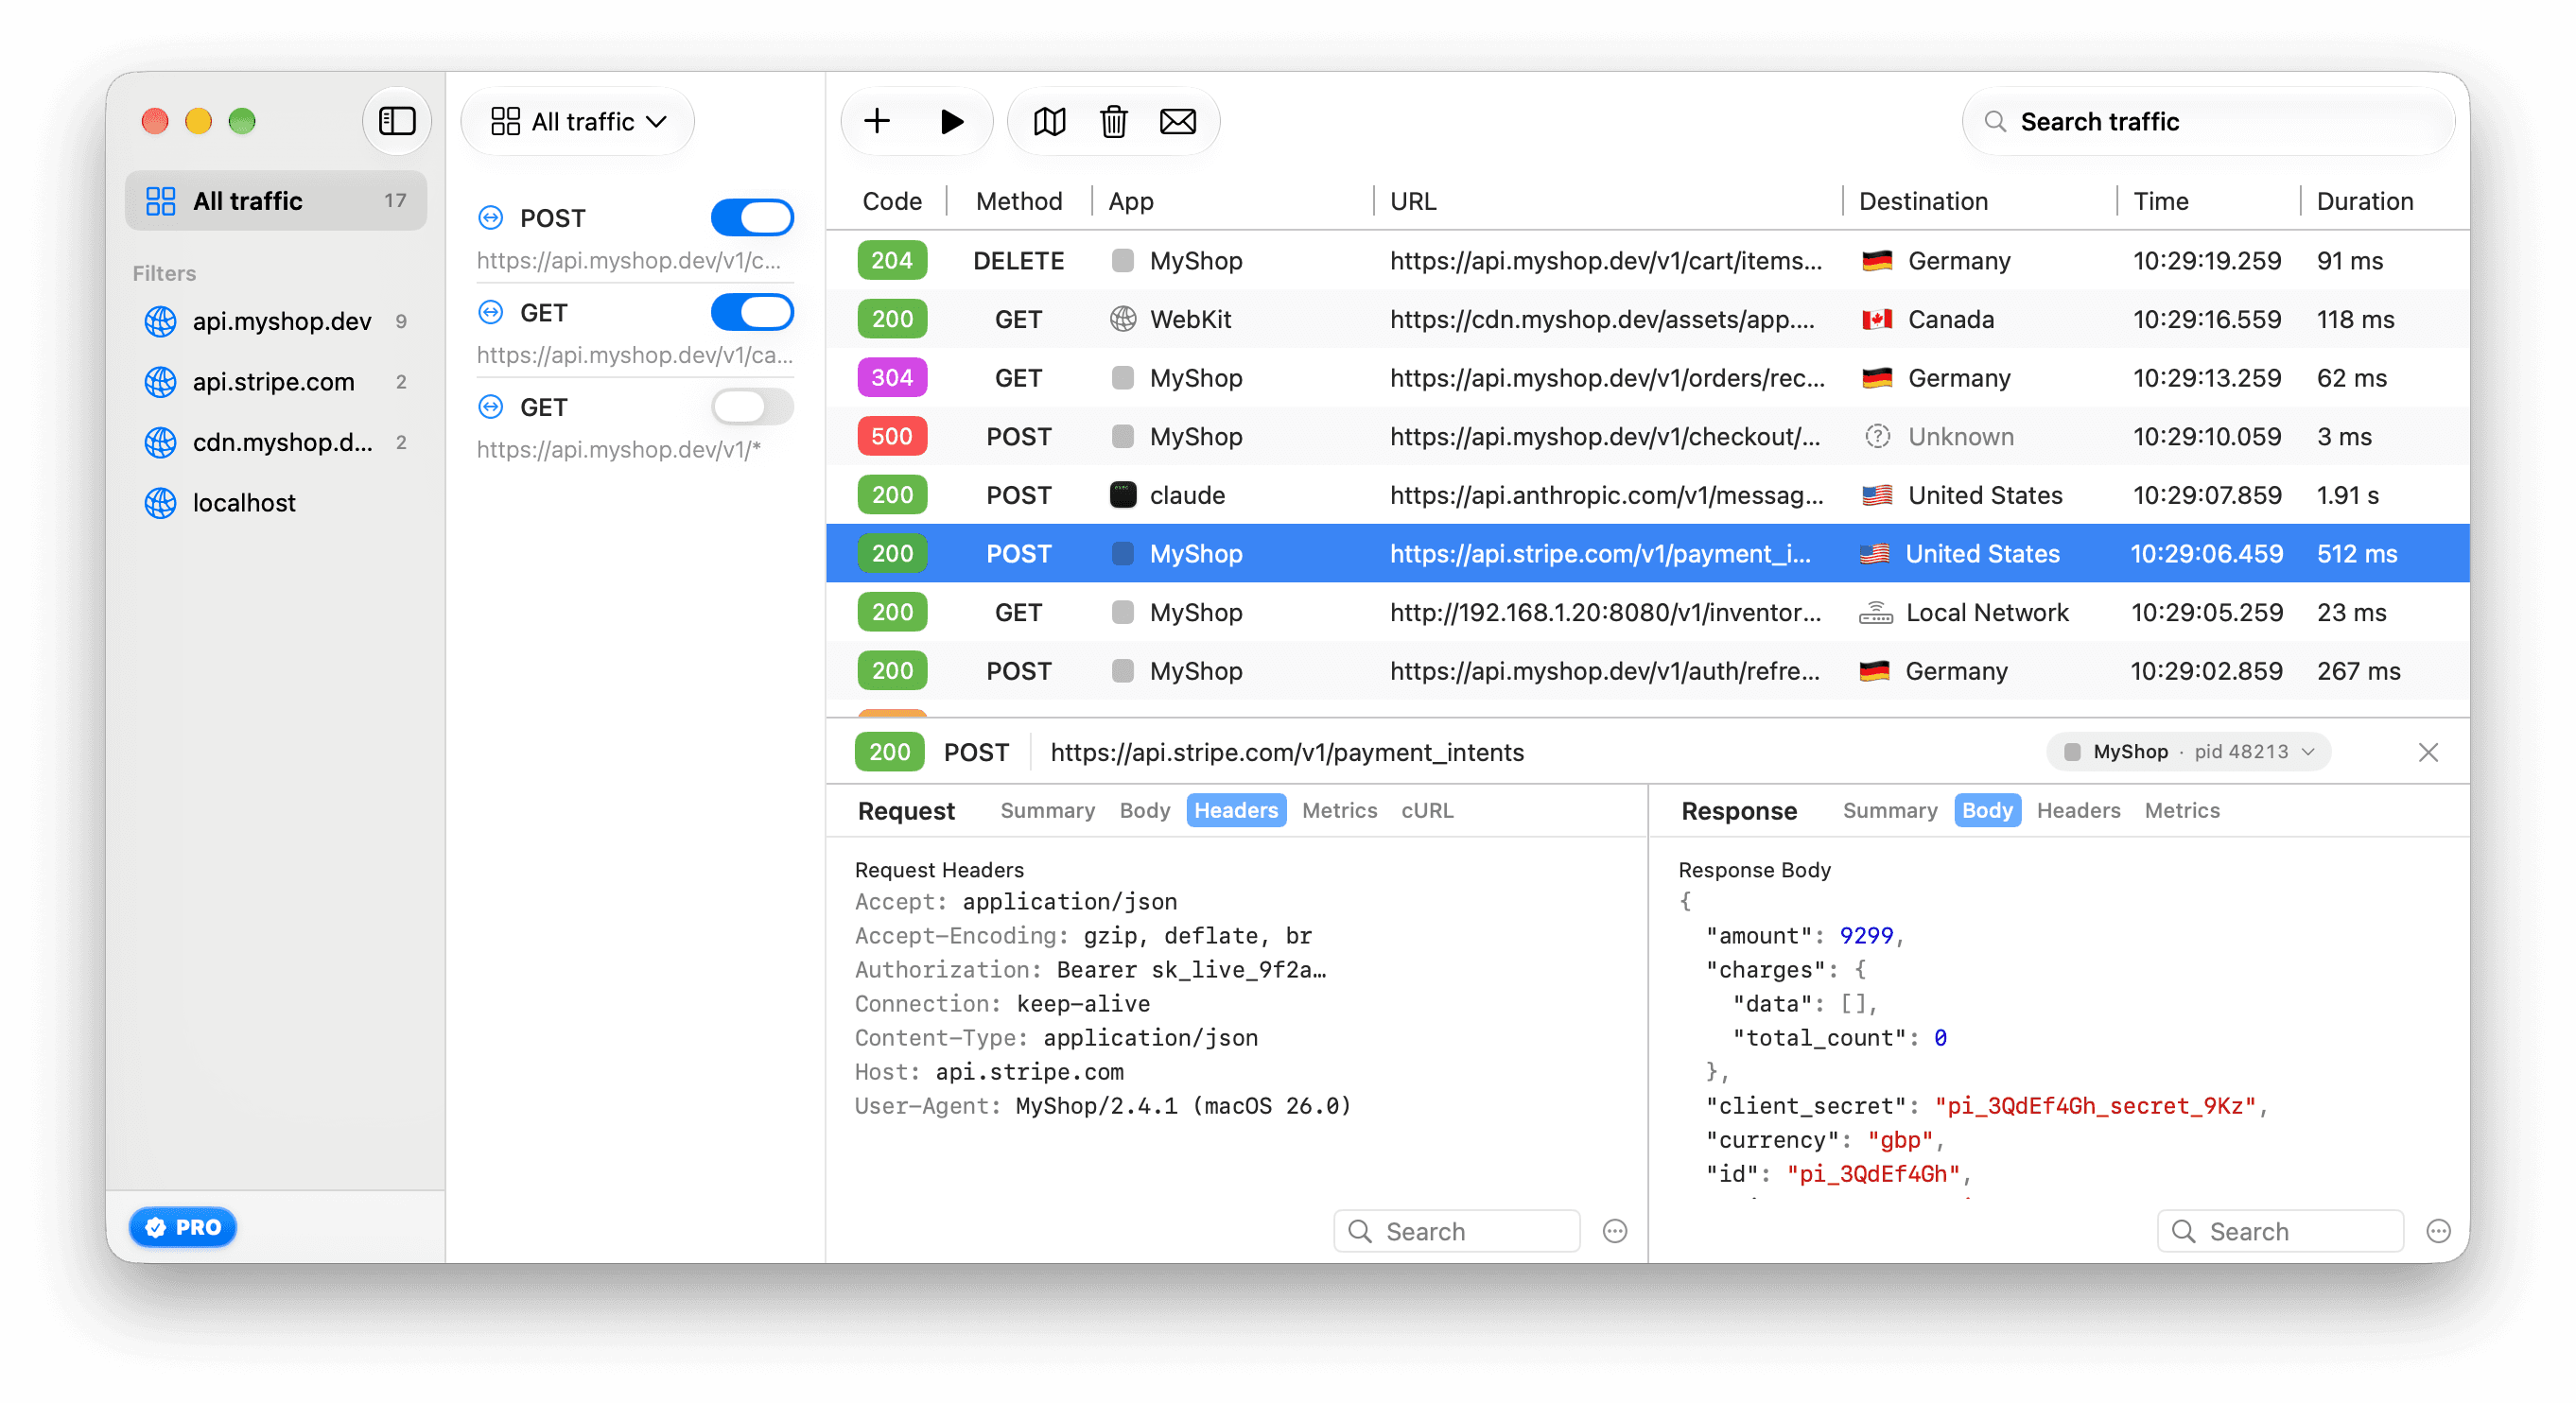Open the Response Summary tab
The width and height of the screenshot is (2576, 1403).
[x=1889, y=810]
